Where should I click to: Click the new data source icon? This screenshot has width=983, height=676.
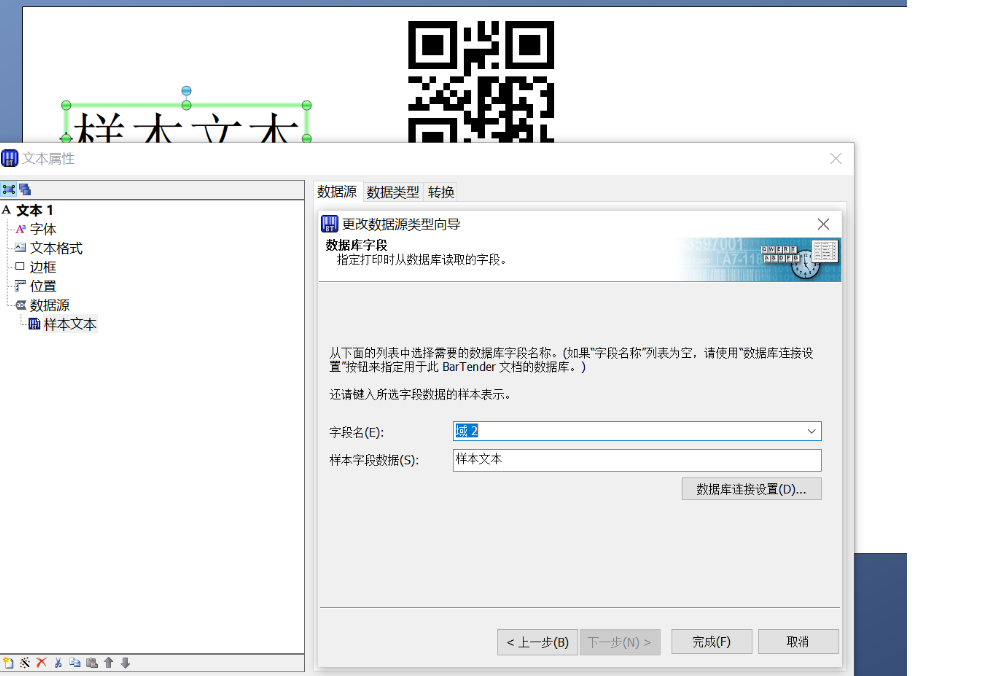pos(8,663)
